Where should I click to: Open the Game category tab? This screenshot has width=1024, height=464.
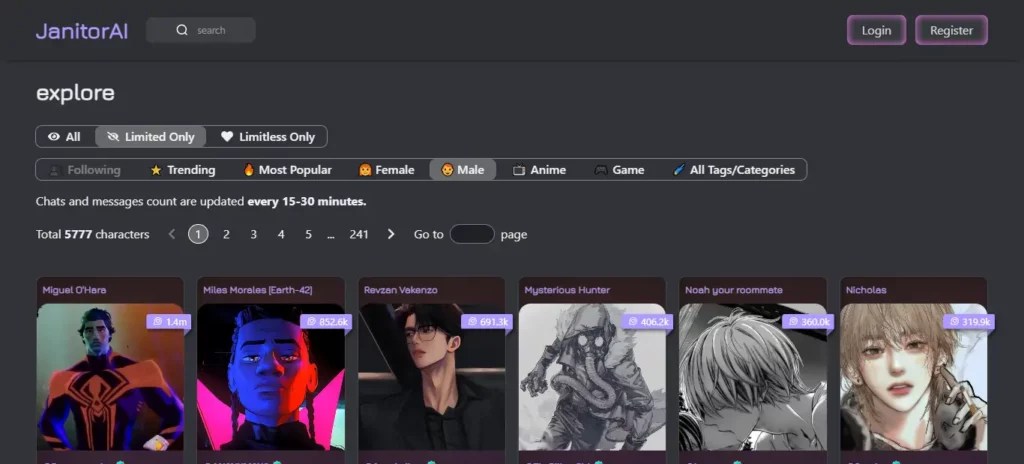(619, 170)
